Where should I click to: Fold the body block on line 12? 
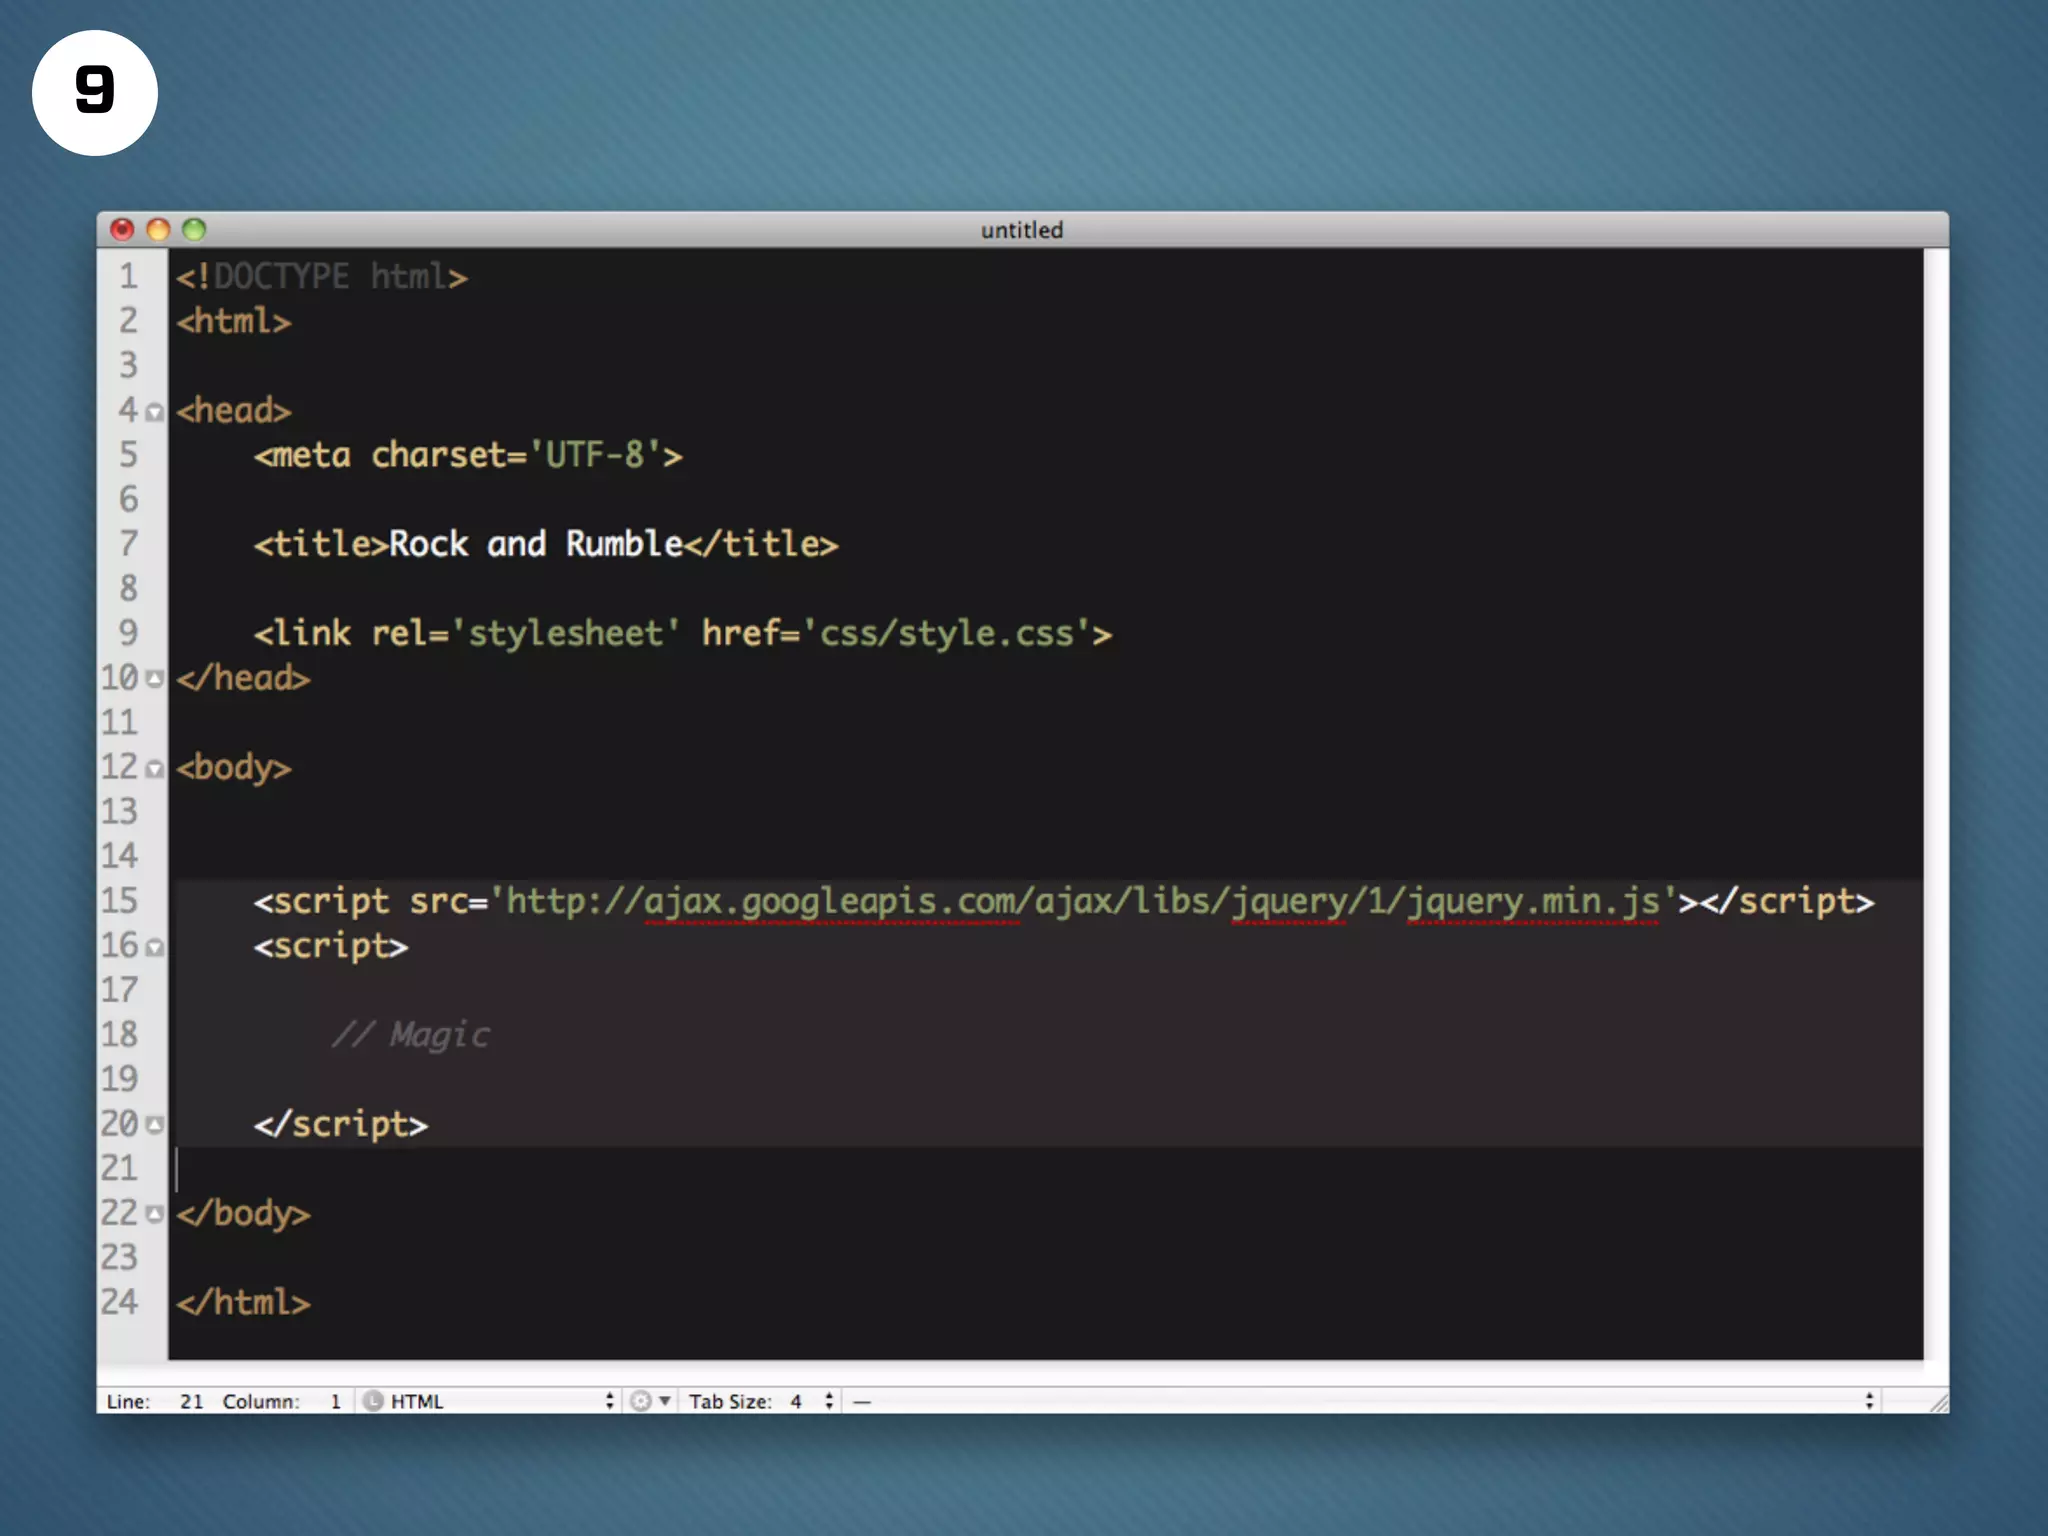pos(154,769)
